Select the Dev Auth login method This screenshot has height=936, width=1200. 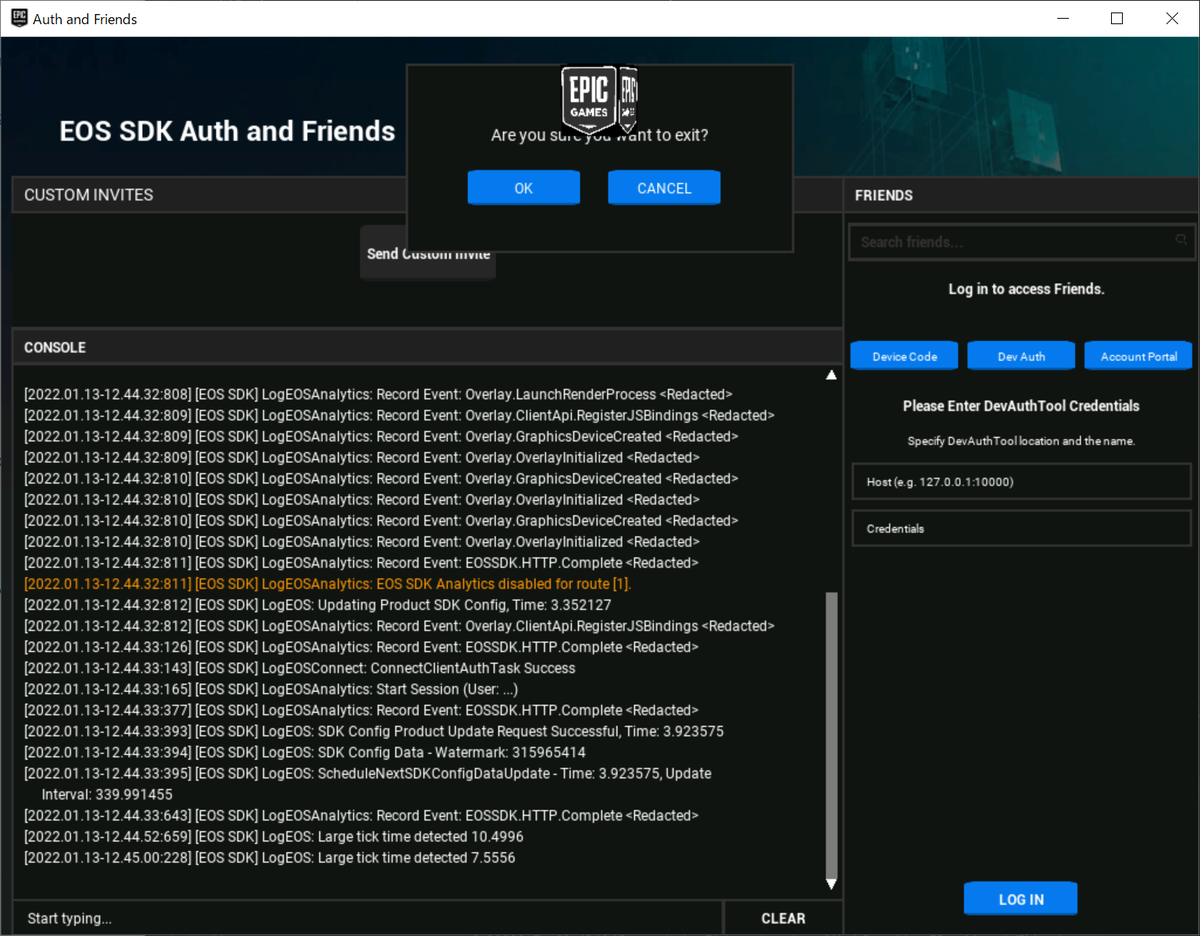[1021, 356]
